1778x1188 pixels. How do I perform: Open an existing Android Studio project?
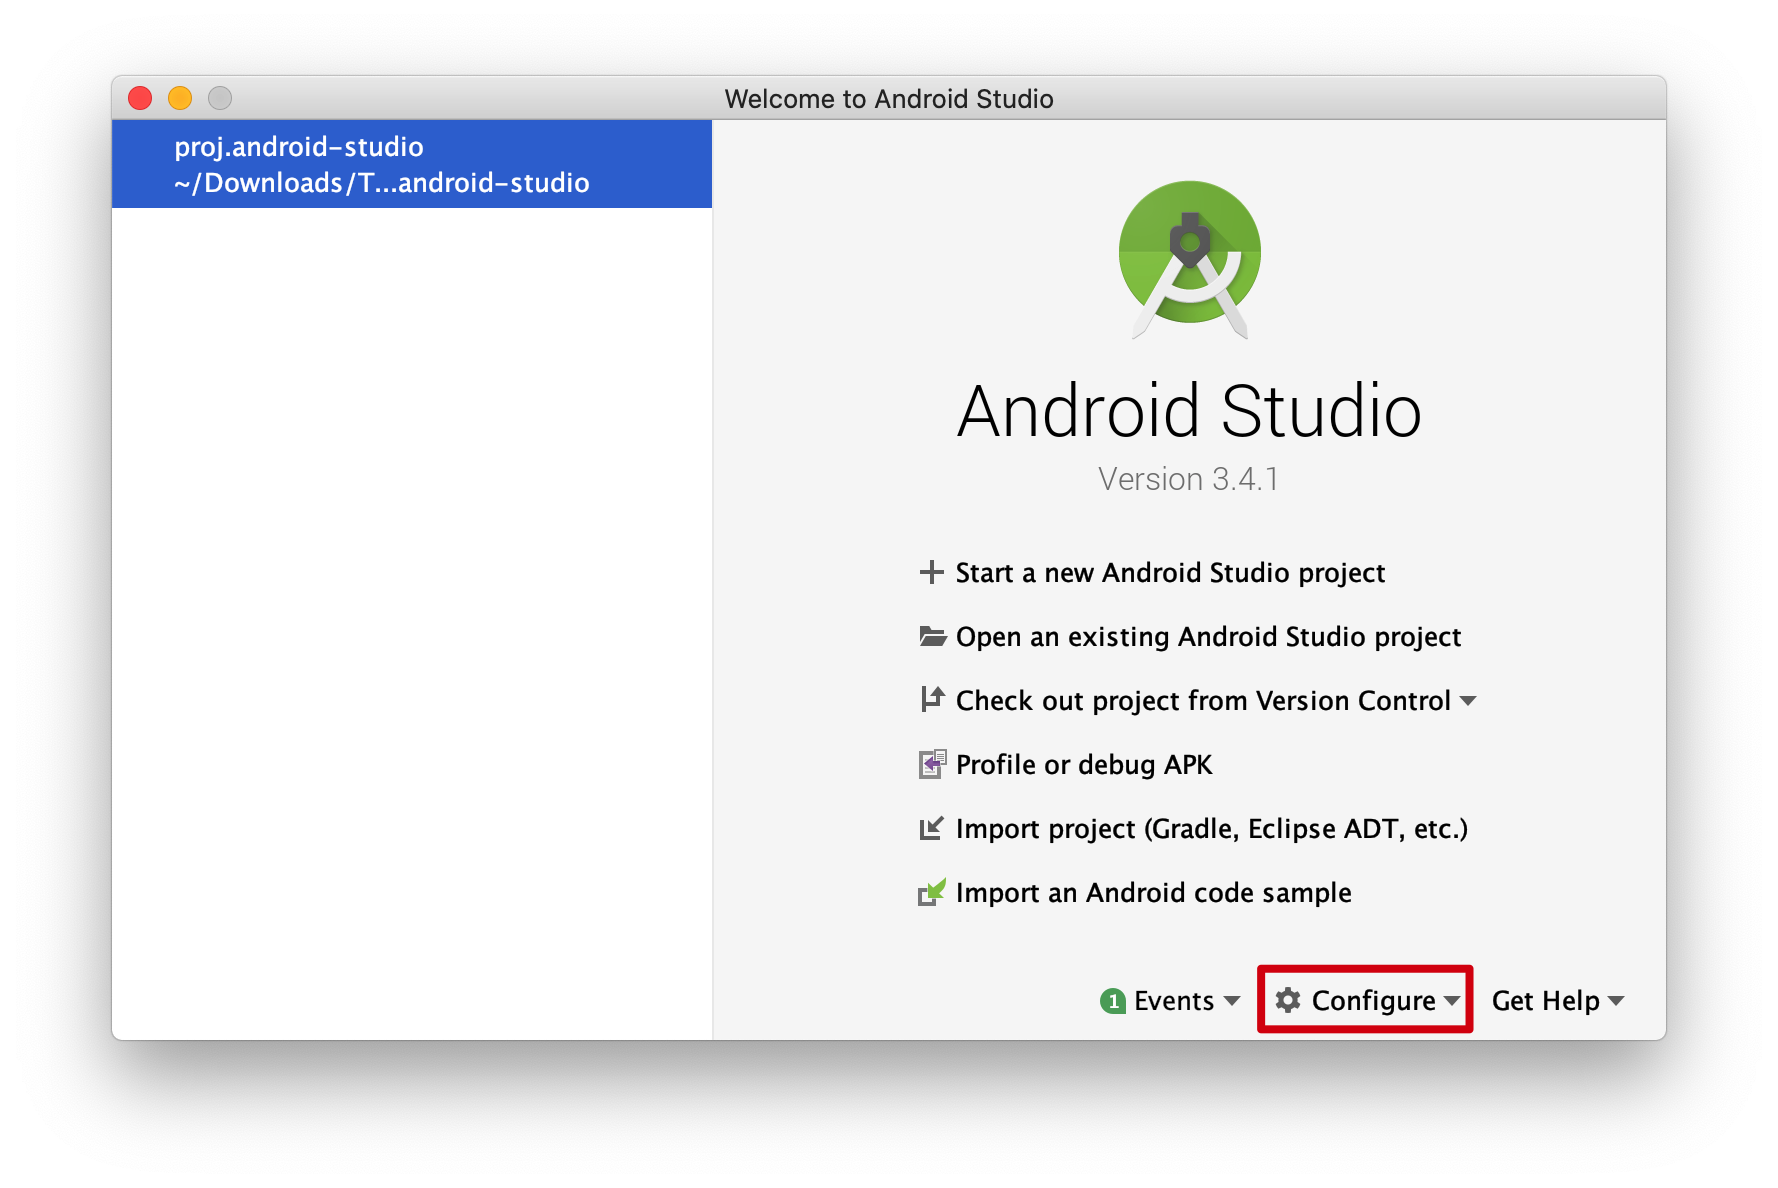(x=1208, y=637)
